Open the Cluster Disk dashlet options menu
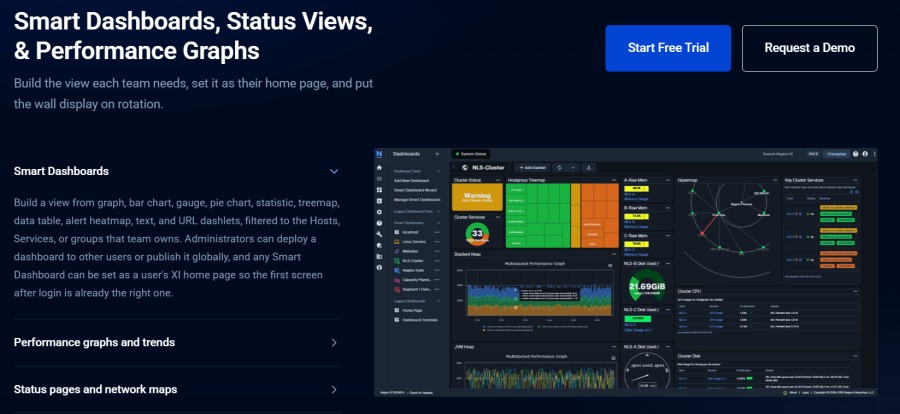900x414 pixels. coord(856,357)
